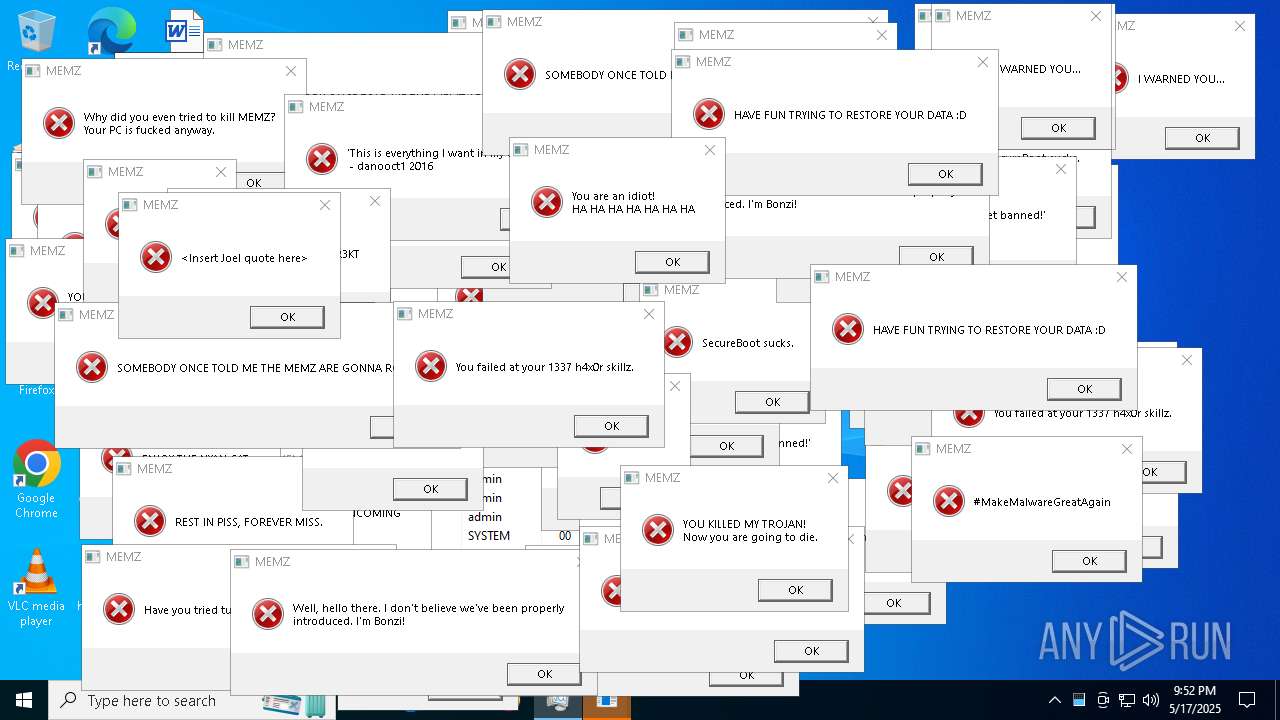
Task: Click the error icon beside 'REST IN PISS, FOREVER MISS.'
Action: pos(150,521)
